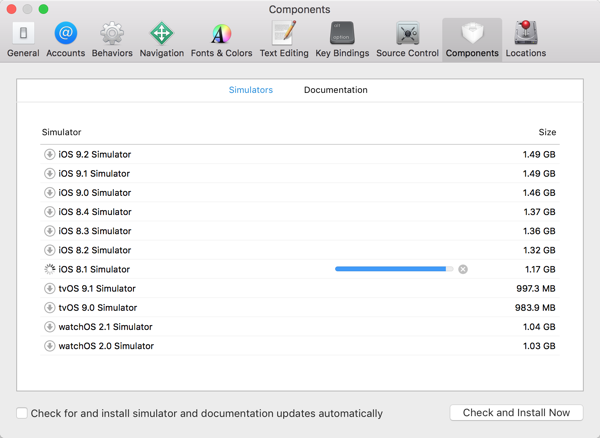Open the Accounts preferences pane
This screenshot has height=438, width=600.
pos(65,40)
